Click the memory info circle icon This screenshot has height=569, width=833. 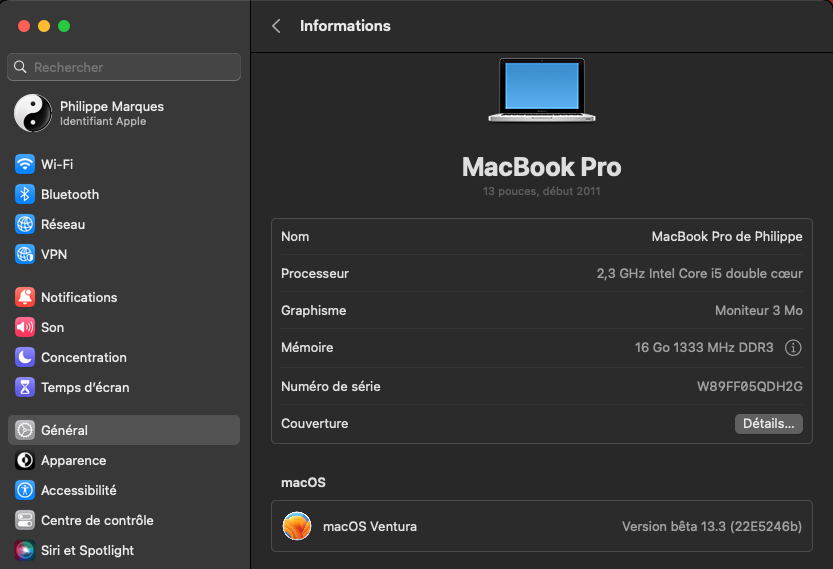[x=793, y=348]
